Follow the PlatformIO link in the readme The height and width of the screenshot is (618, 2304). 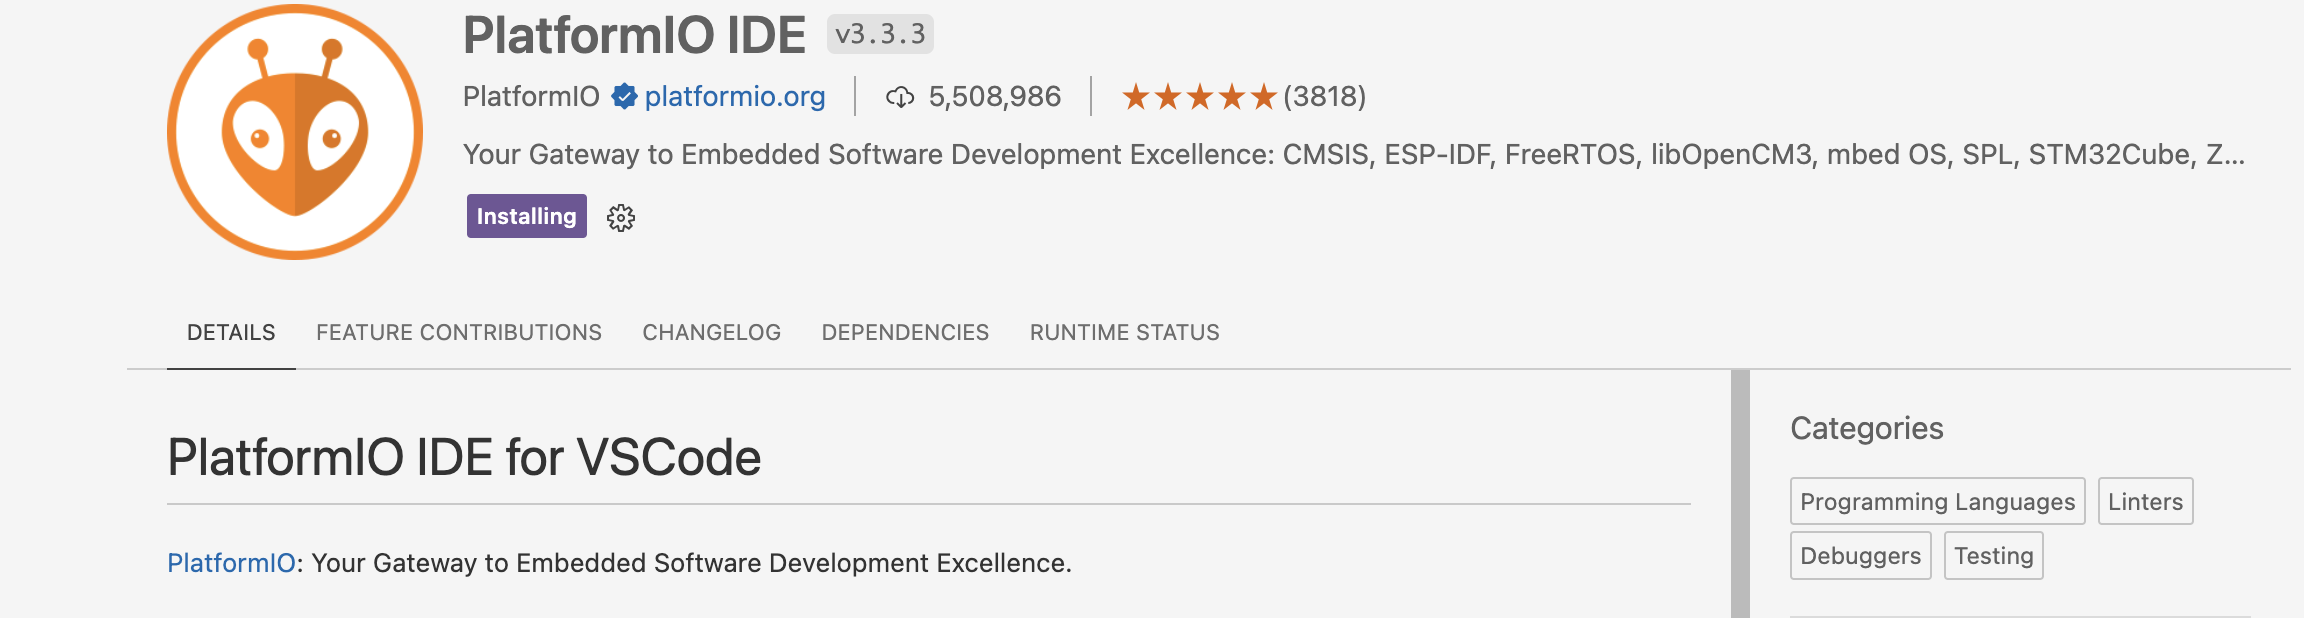point(231,563)
